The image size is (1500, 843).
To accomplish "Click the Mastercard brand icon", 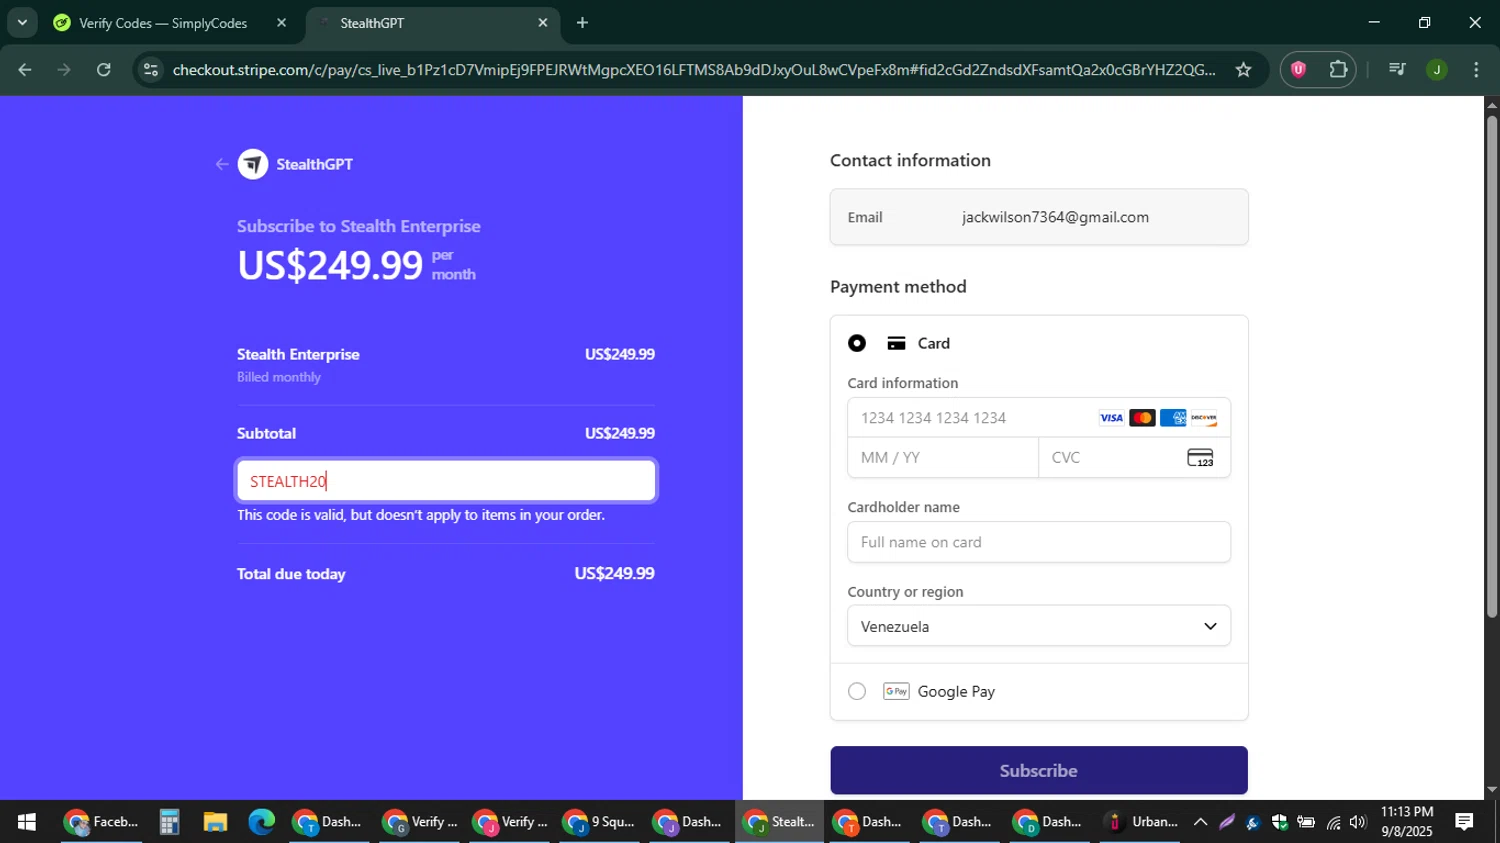I will (1142, 418).
